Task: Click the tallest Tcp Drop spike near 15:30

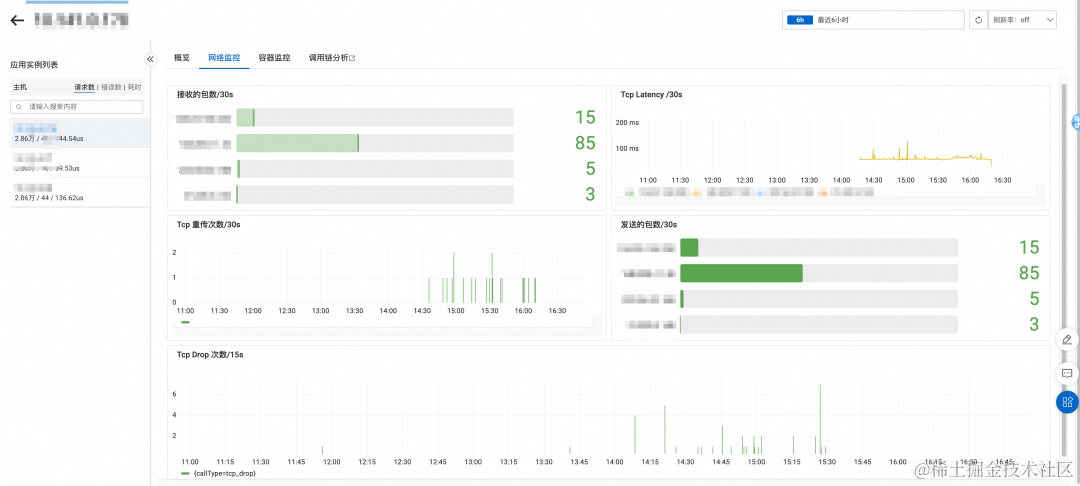Action: (x=820, y=419)
